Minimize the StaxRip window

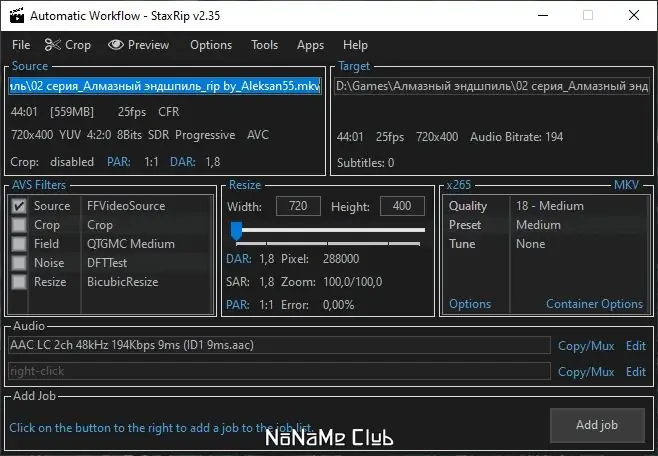pos(543,16)
